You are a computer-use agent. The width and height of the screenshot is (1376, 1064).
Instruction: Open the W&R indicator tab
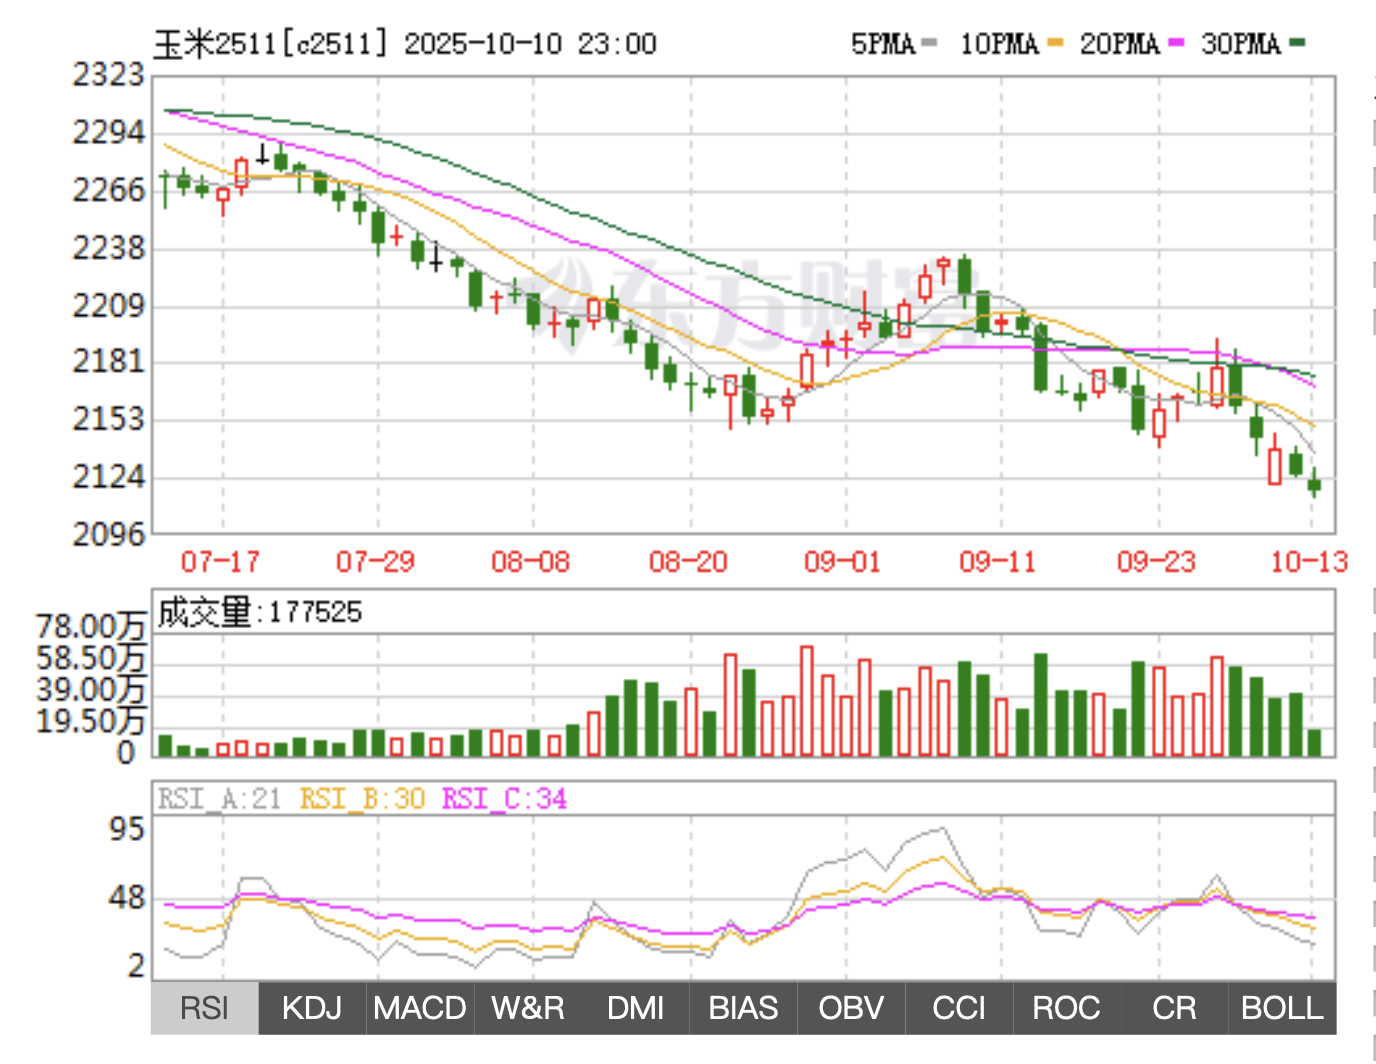[x=528, y=1008]
